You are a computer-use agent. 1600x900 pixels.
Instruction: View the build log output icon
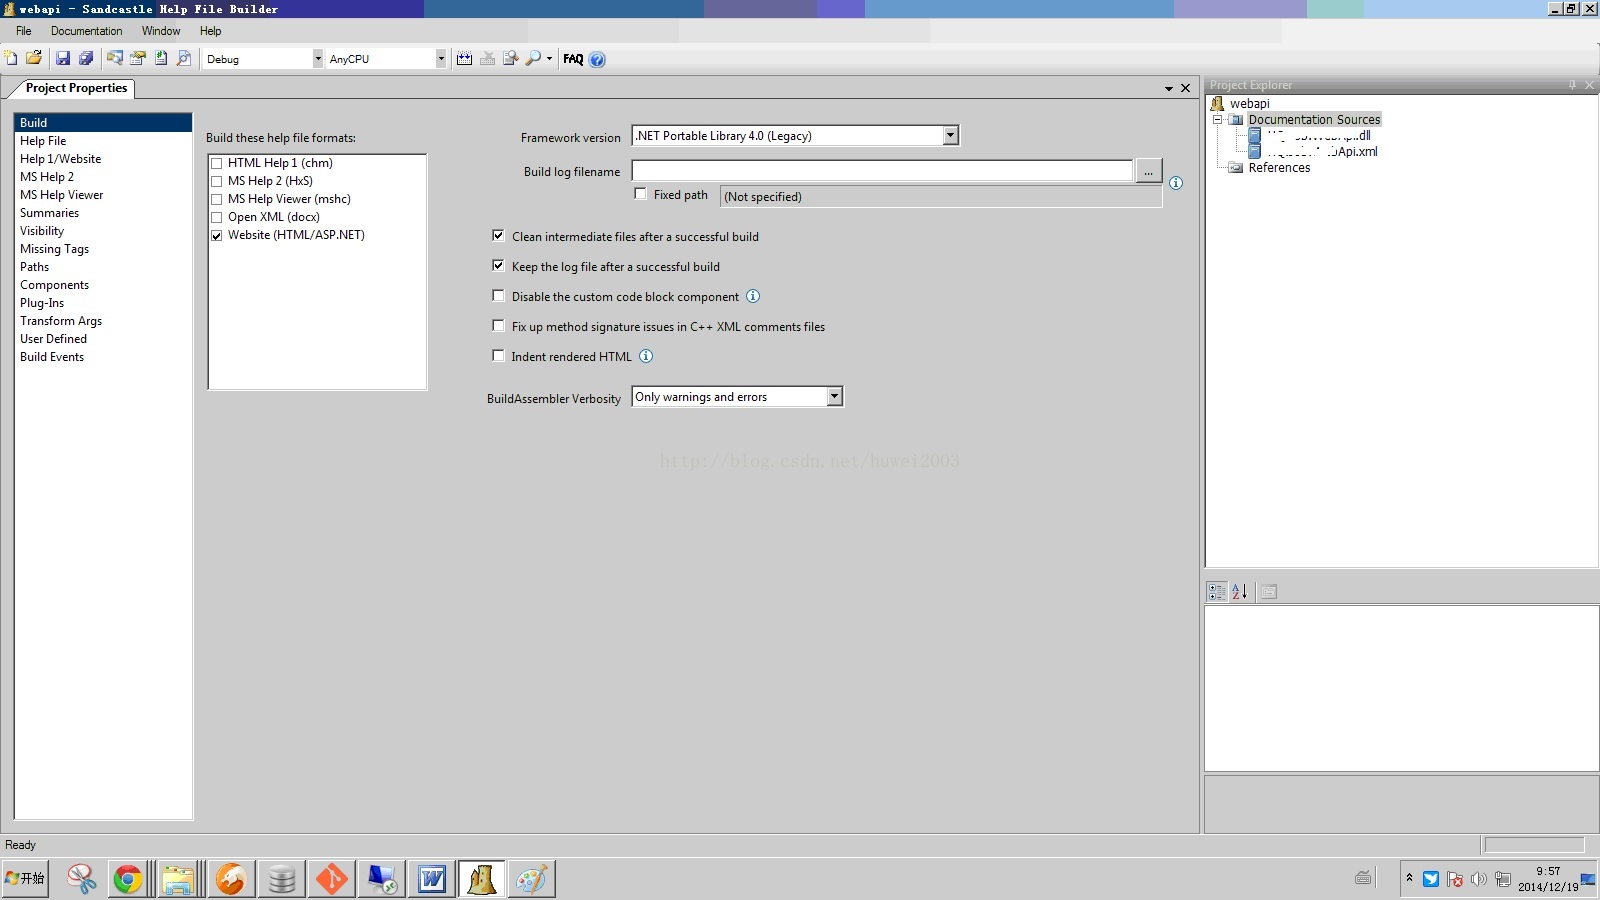(x=510, y=59)
